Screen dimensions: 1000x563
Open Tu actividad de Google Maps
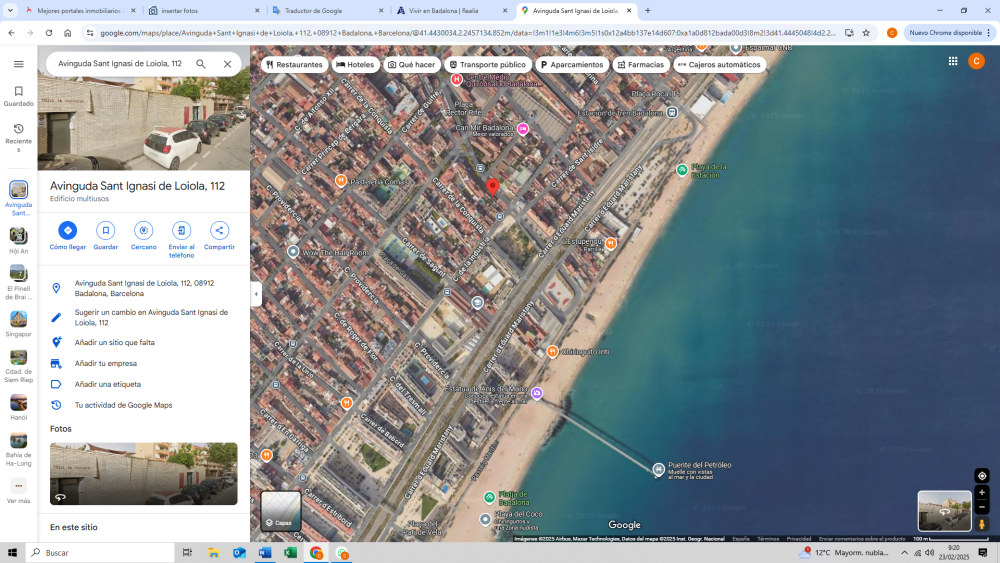click(x=144, y=405)
